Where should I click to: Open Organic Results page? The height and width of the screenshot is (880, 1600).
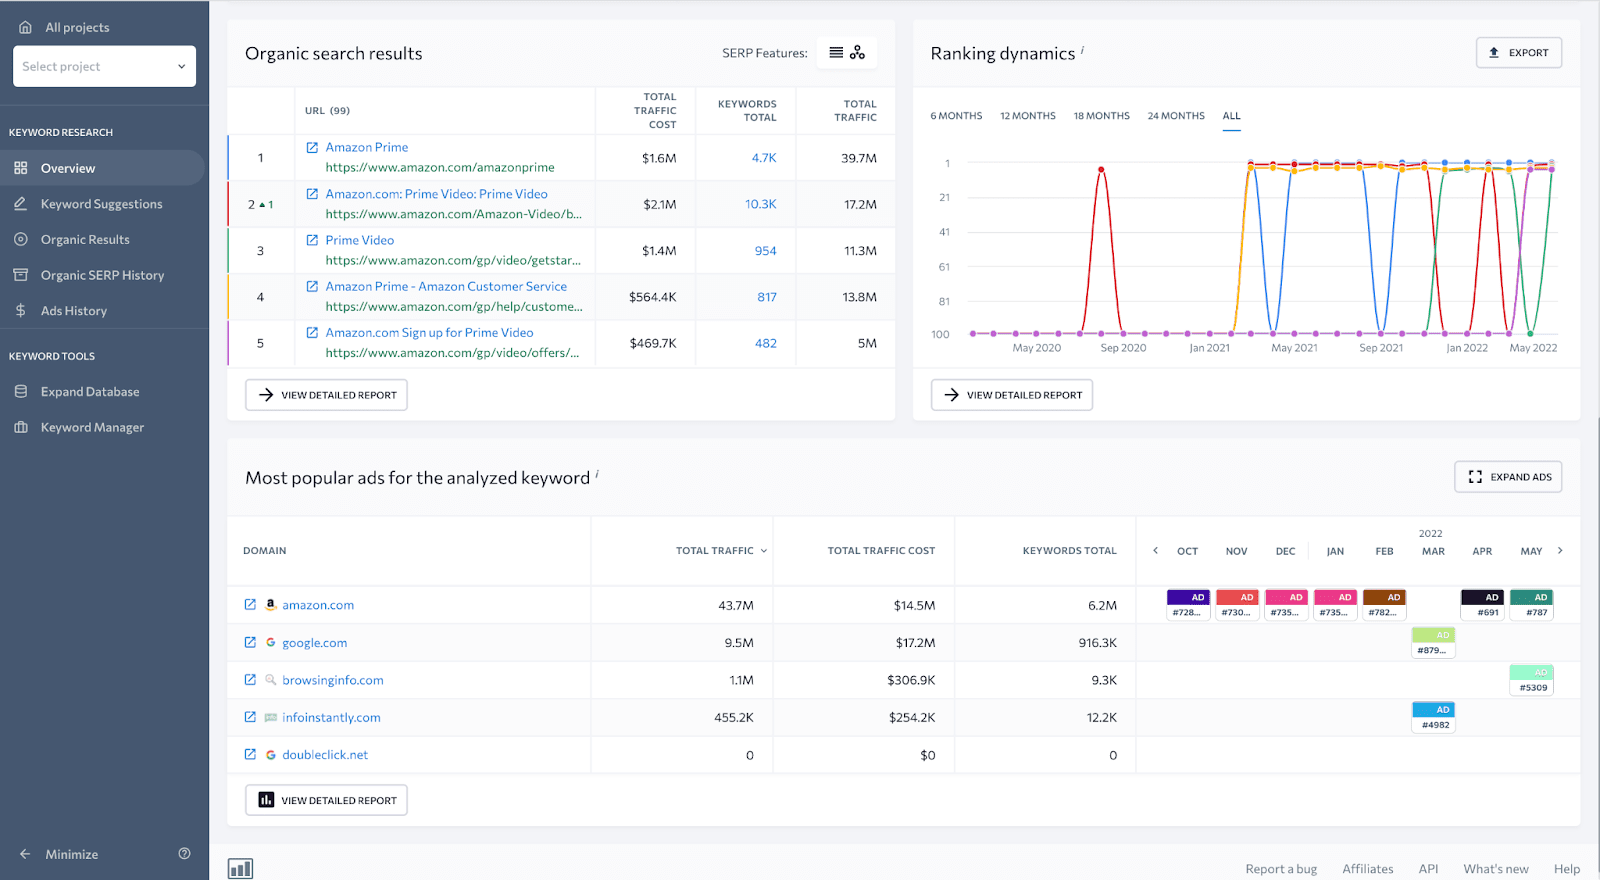tap(85, 240)
